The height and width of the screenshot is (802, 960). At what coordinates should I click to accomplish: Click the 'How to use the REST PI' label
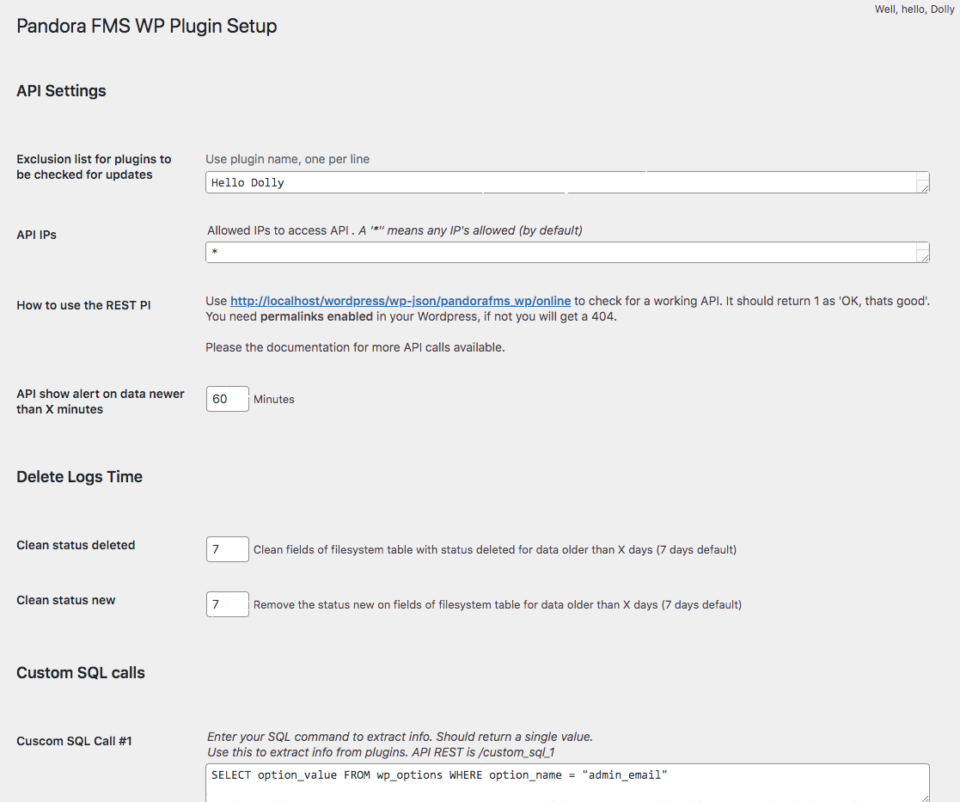[84, 305]
